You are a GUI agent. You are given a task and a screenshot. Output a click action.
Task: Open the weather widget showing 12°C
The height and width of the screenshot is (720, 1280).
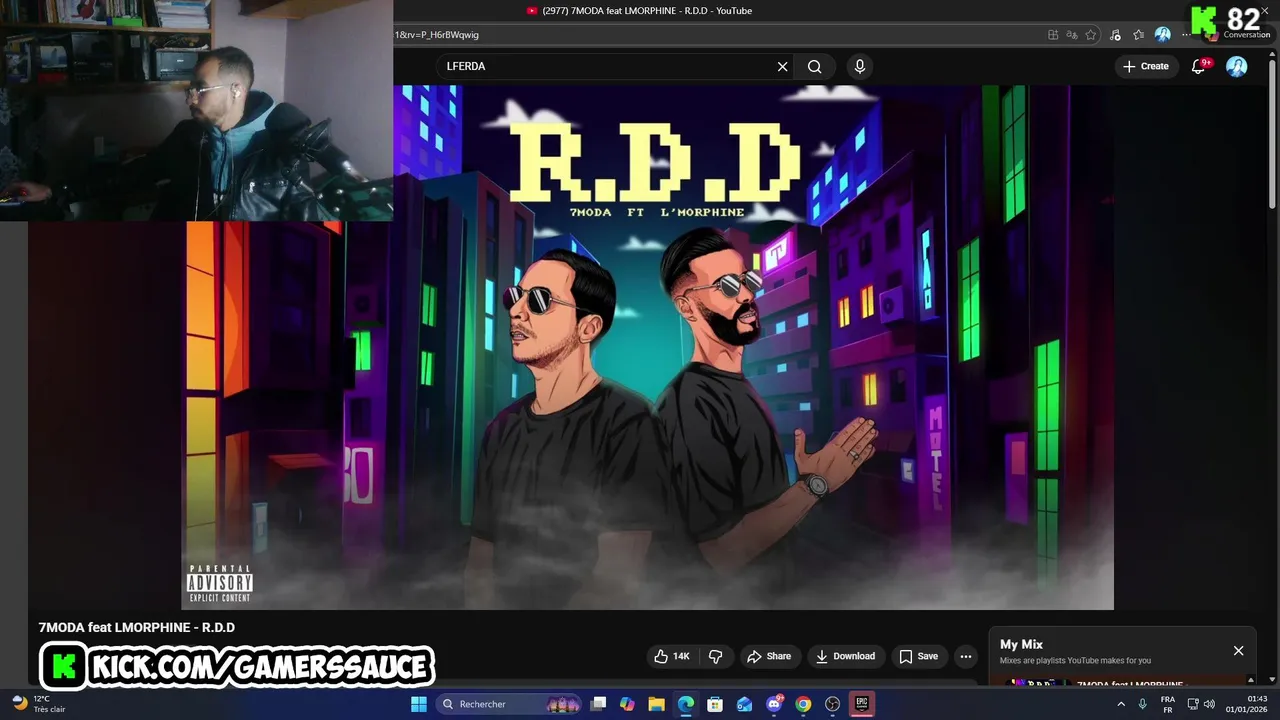click(x=38, y=704)
